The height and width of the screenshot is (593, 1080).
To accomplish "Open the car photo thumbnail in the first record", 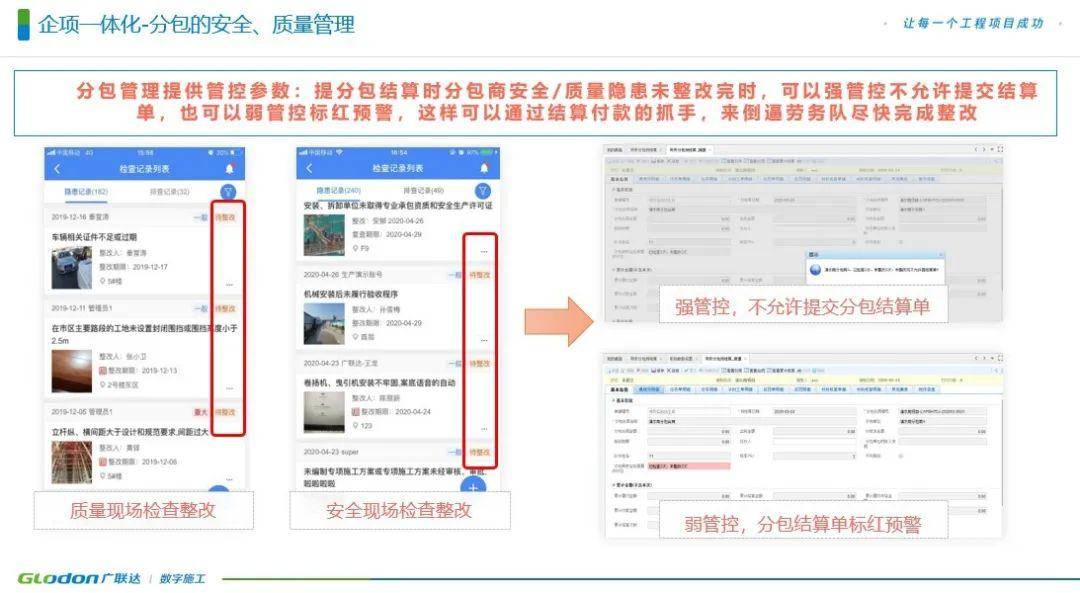I will [x=71, y=267].
